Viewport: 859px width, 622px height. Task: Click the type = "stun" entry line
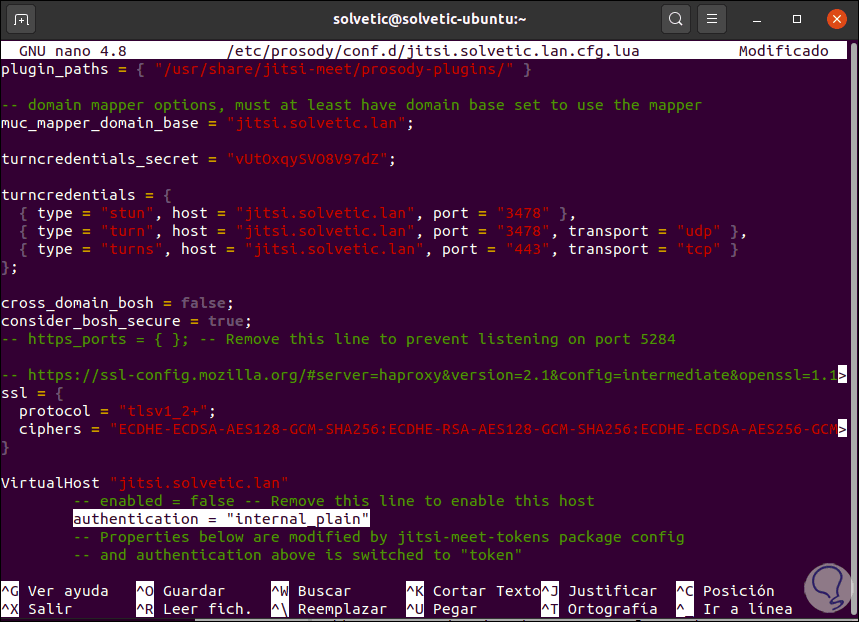click(x=297, y=213)
